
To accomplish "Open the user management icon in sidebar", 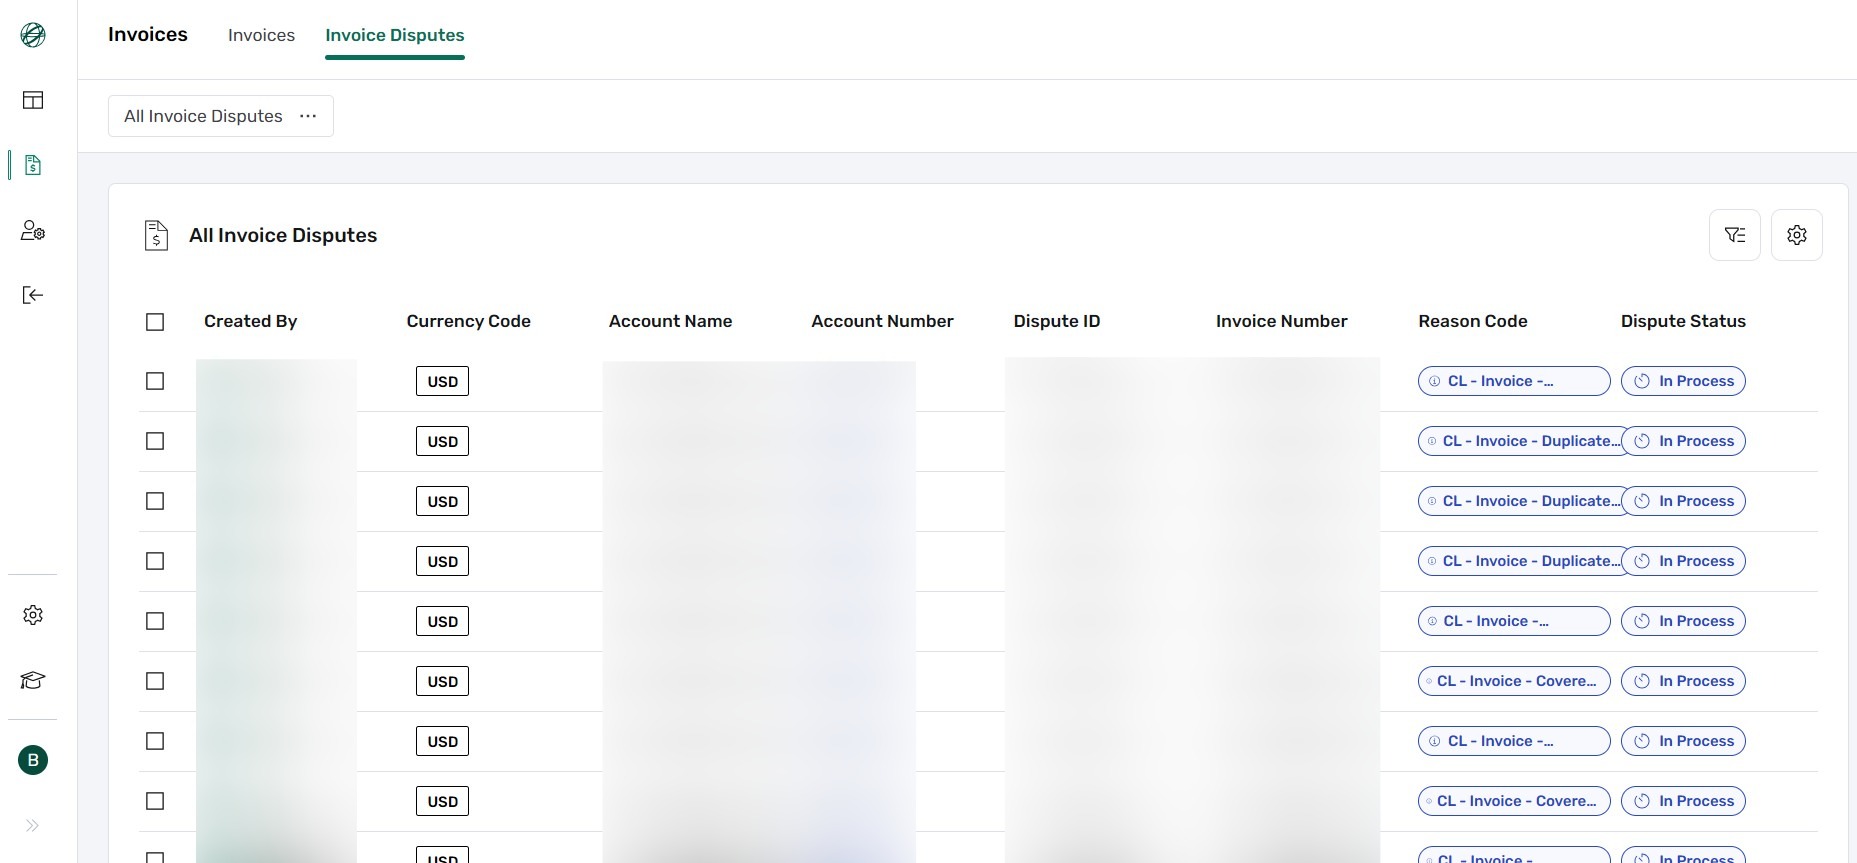I will point(33,231).
